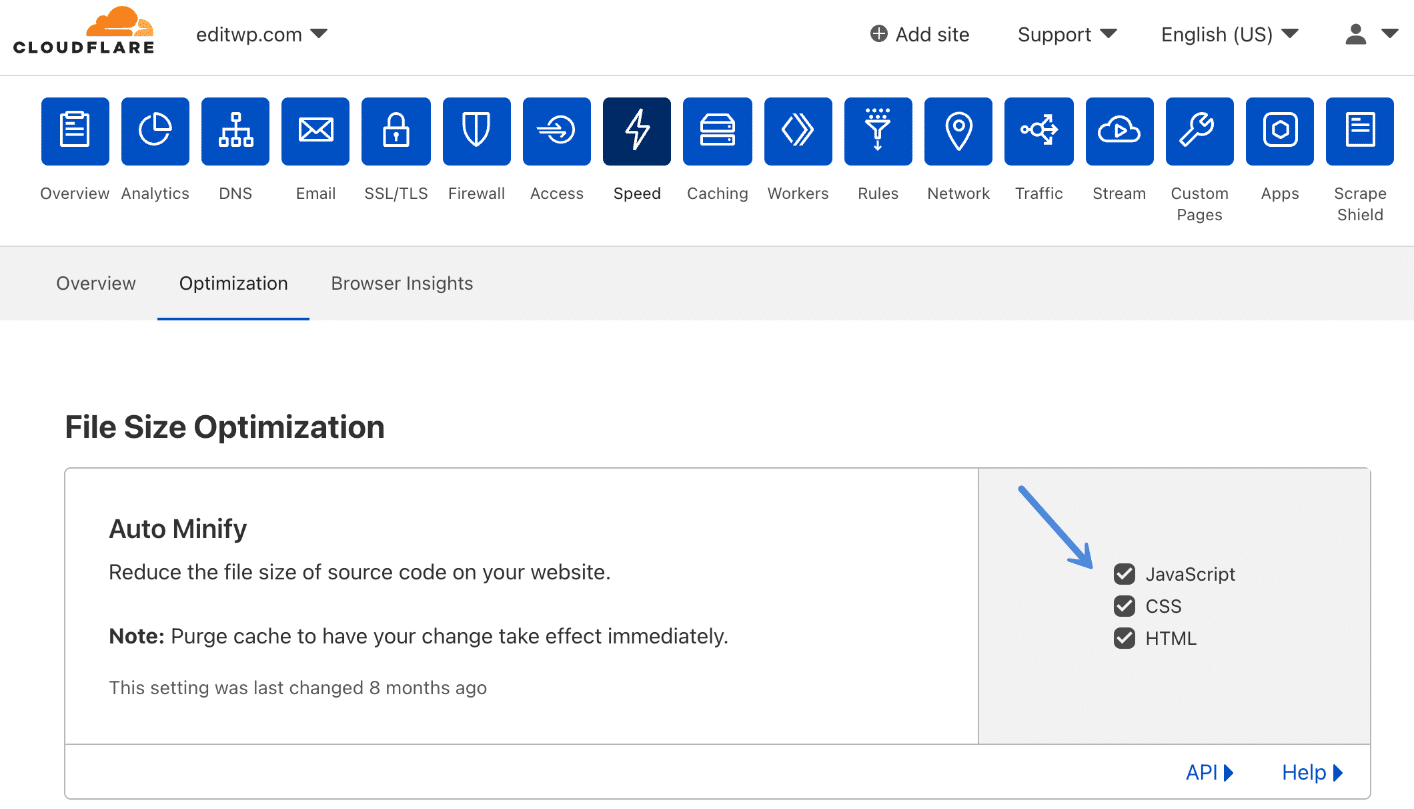Click the Rules funnel icon
Screen dimensions: 1414x809
click(878, 131)
